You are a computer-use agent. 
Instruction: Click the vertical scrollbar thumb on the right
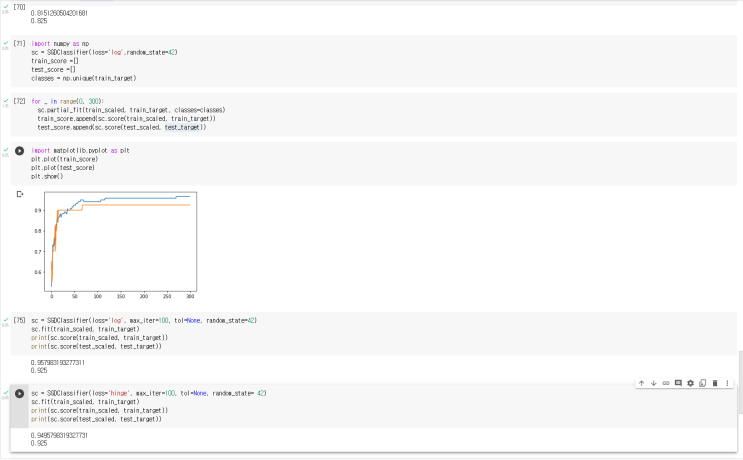tap(740, 382)
